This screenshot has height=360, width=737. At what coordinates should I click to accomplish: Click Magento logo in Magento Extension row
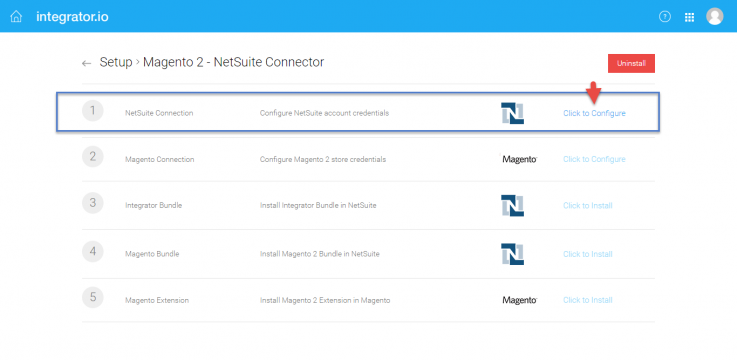click(519, 300)
